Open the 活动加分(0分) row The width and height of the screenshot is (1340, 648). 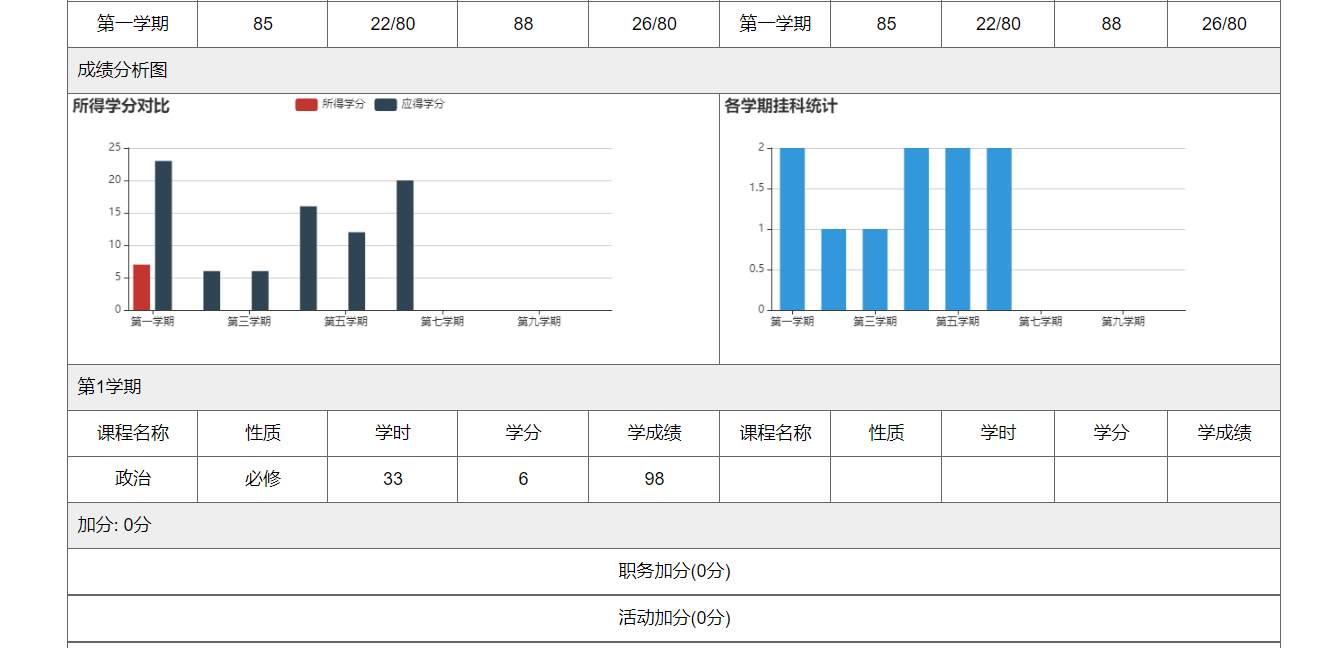coord(674,618)
